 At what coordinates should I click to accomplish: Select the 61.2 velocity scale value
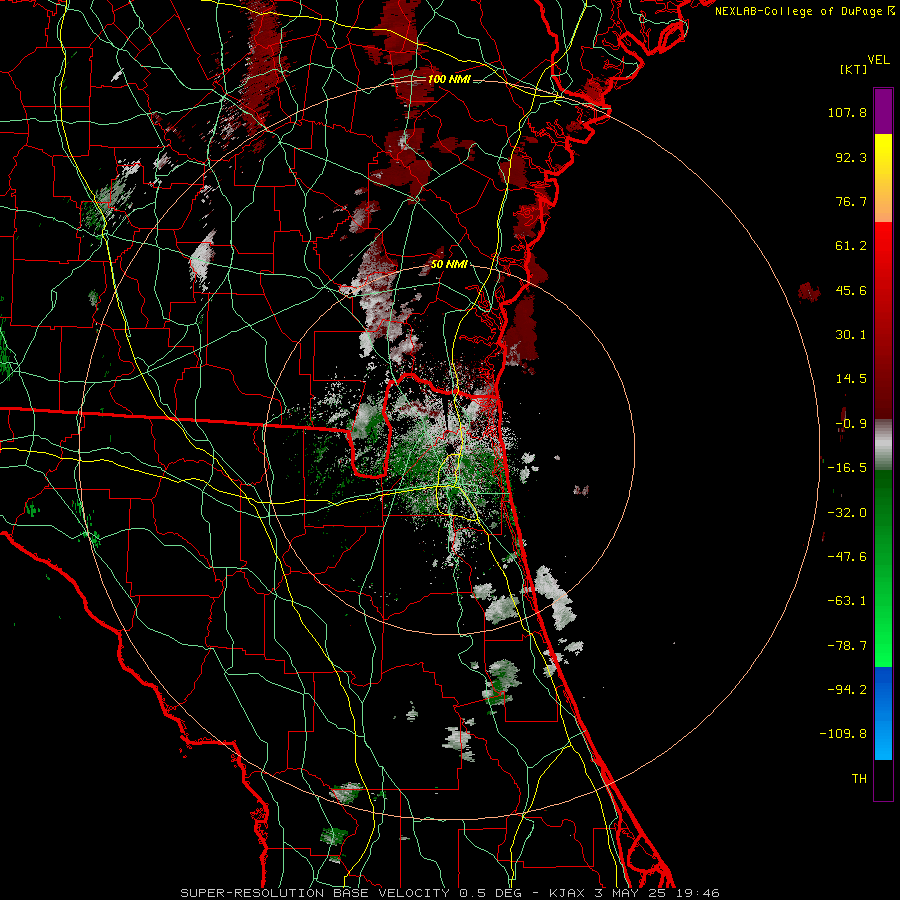pyautogui.click(x=851, y=246)
